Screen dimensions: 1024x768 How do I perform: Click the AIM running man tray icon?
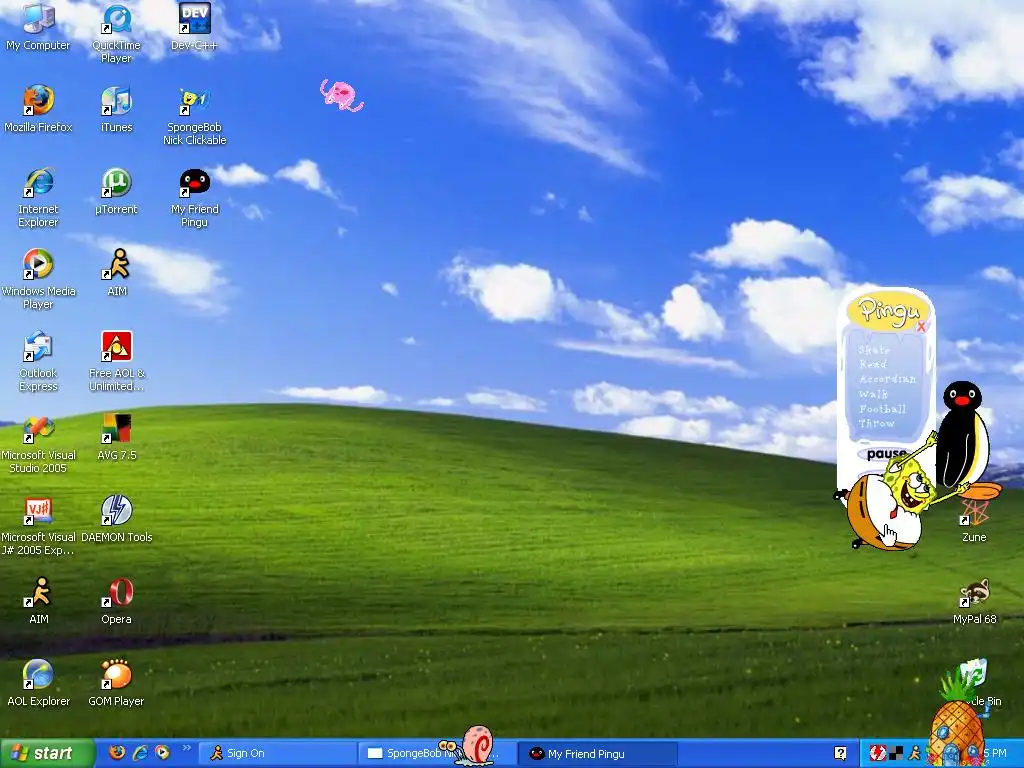[914, 753]
